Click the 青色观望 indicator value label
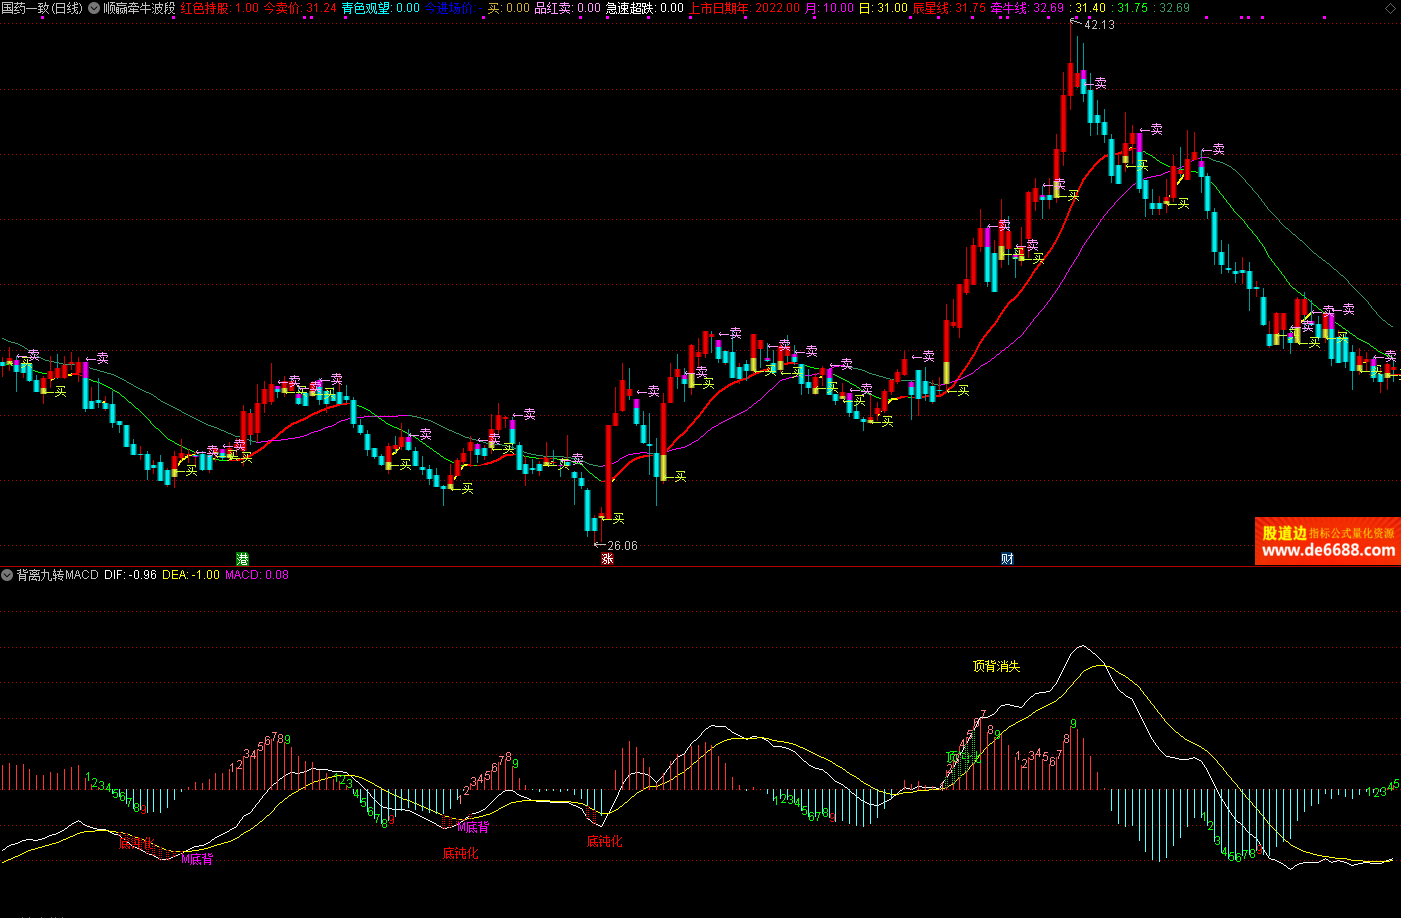The width and height of the screenshot is (1401, 918). tap(380, 8)
